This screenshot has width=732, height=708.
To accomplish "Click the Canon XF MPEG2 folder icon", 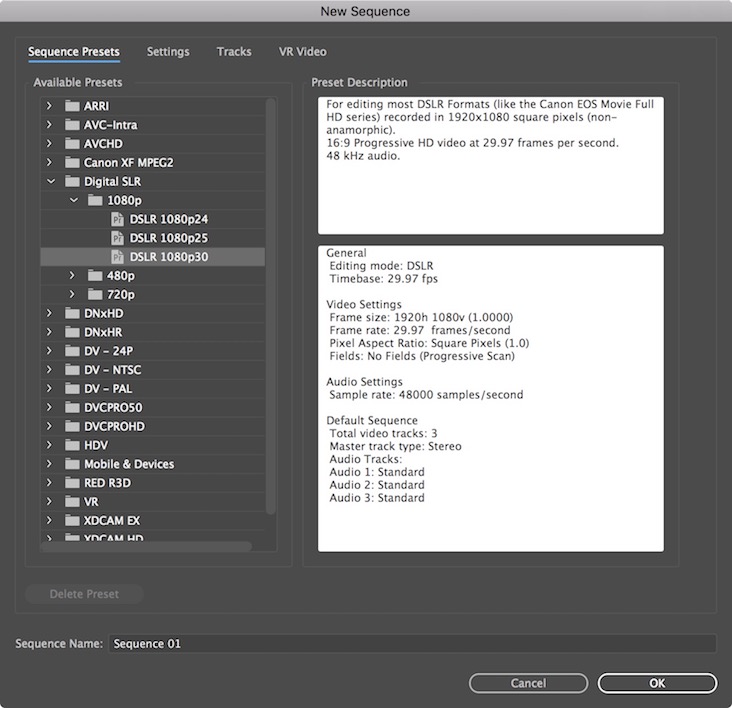I will [x=72, y=162].
